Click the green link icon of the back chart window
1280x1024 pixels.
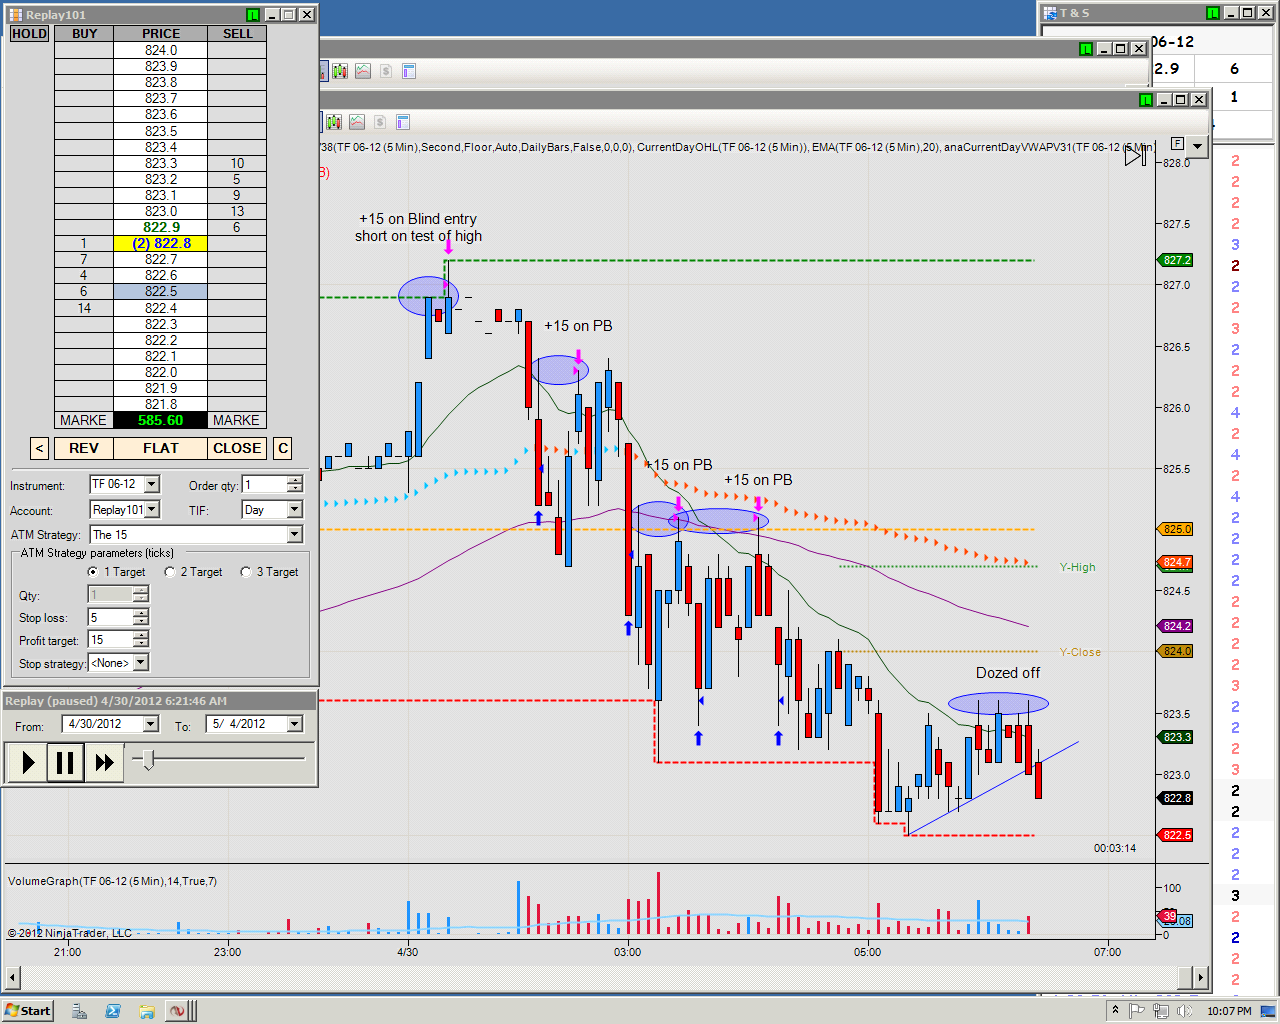click(x=1086, y=48)
